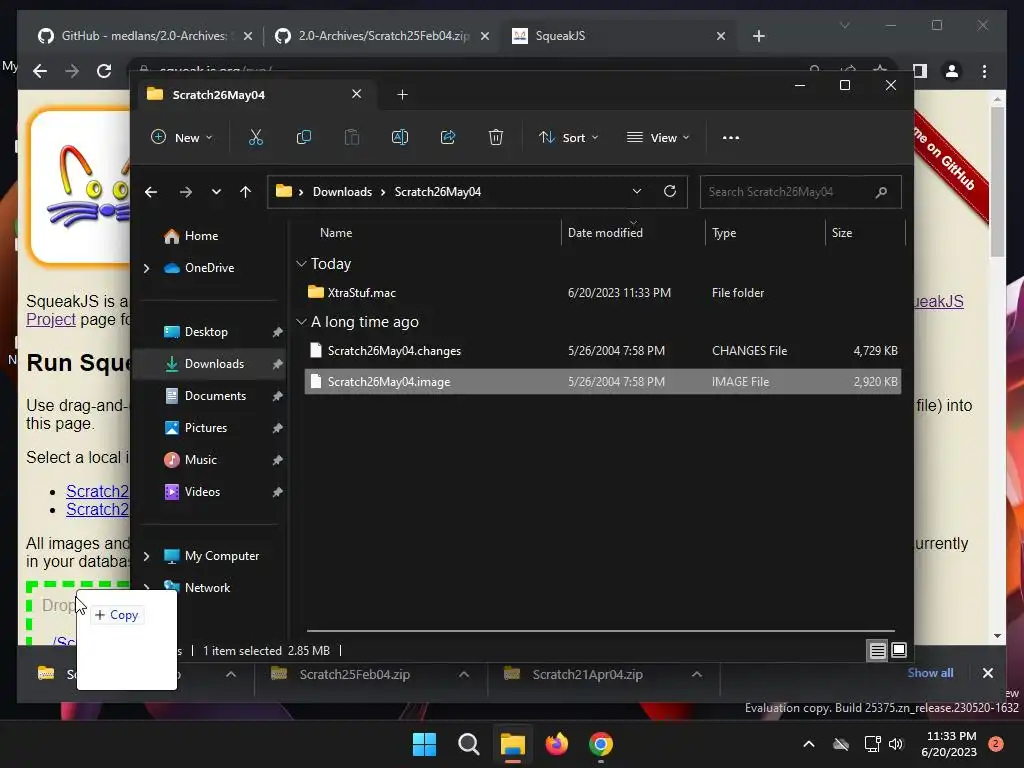The height and width of the screenshot is (768, 1024).
Task: Open recent locations dropdown chevron
Action: point(216,192)
